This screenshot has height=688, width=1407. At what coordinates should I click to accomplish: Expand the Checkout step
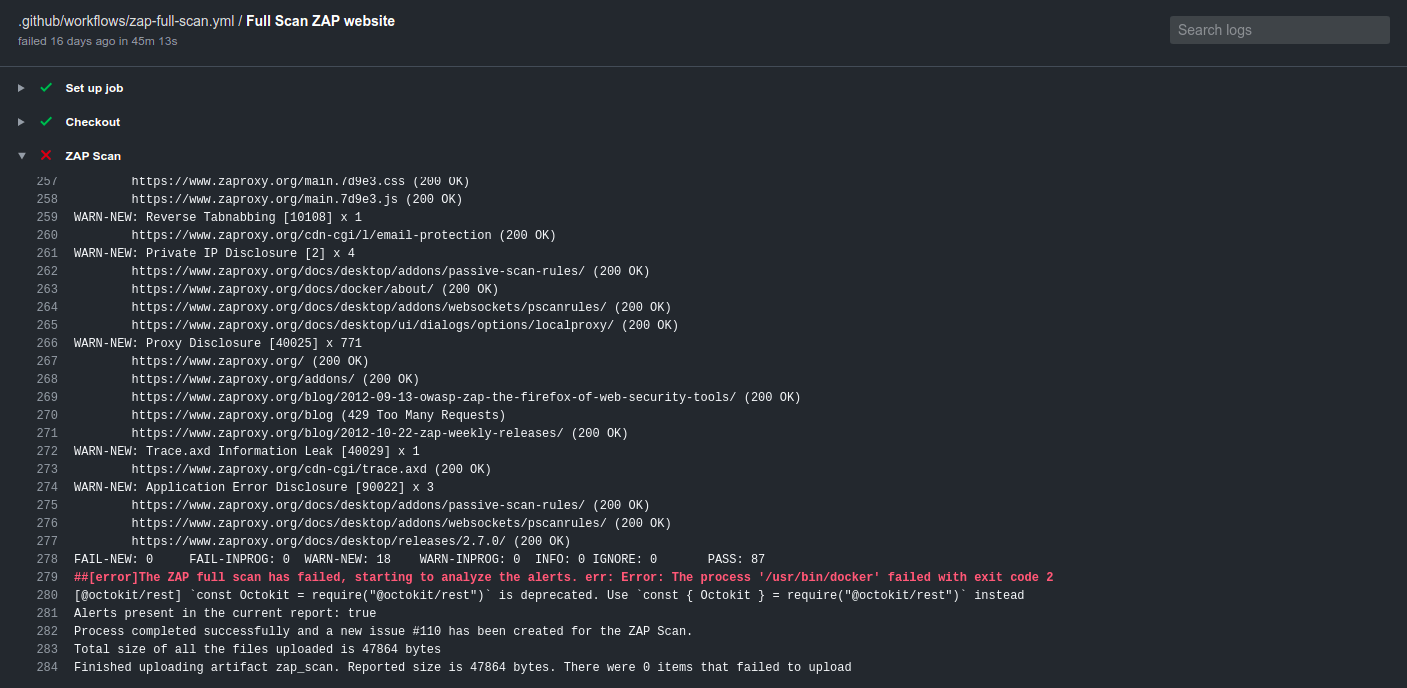click(20, 122)
